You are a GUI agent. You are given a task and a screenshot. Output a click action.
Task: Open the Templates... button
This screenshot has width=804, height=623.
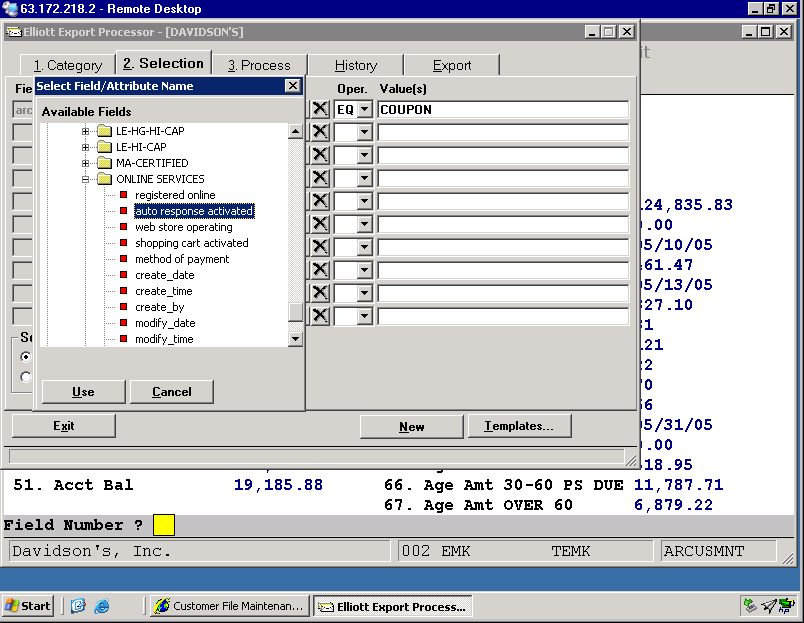click(x=519, y=426)
